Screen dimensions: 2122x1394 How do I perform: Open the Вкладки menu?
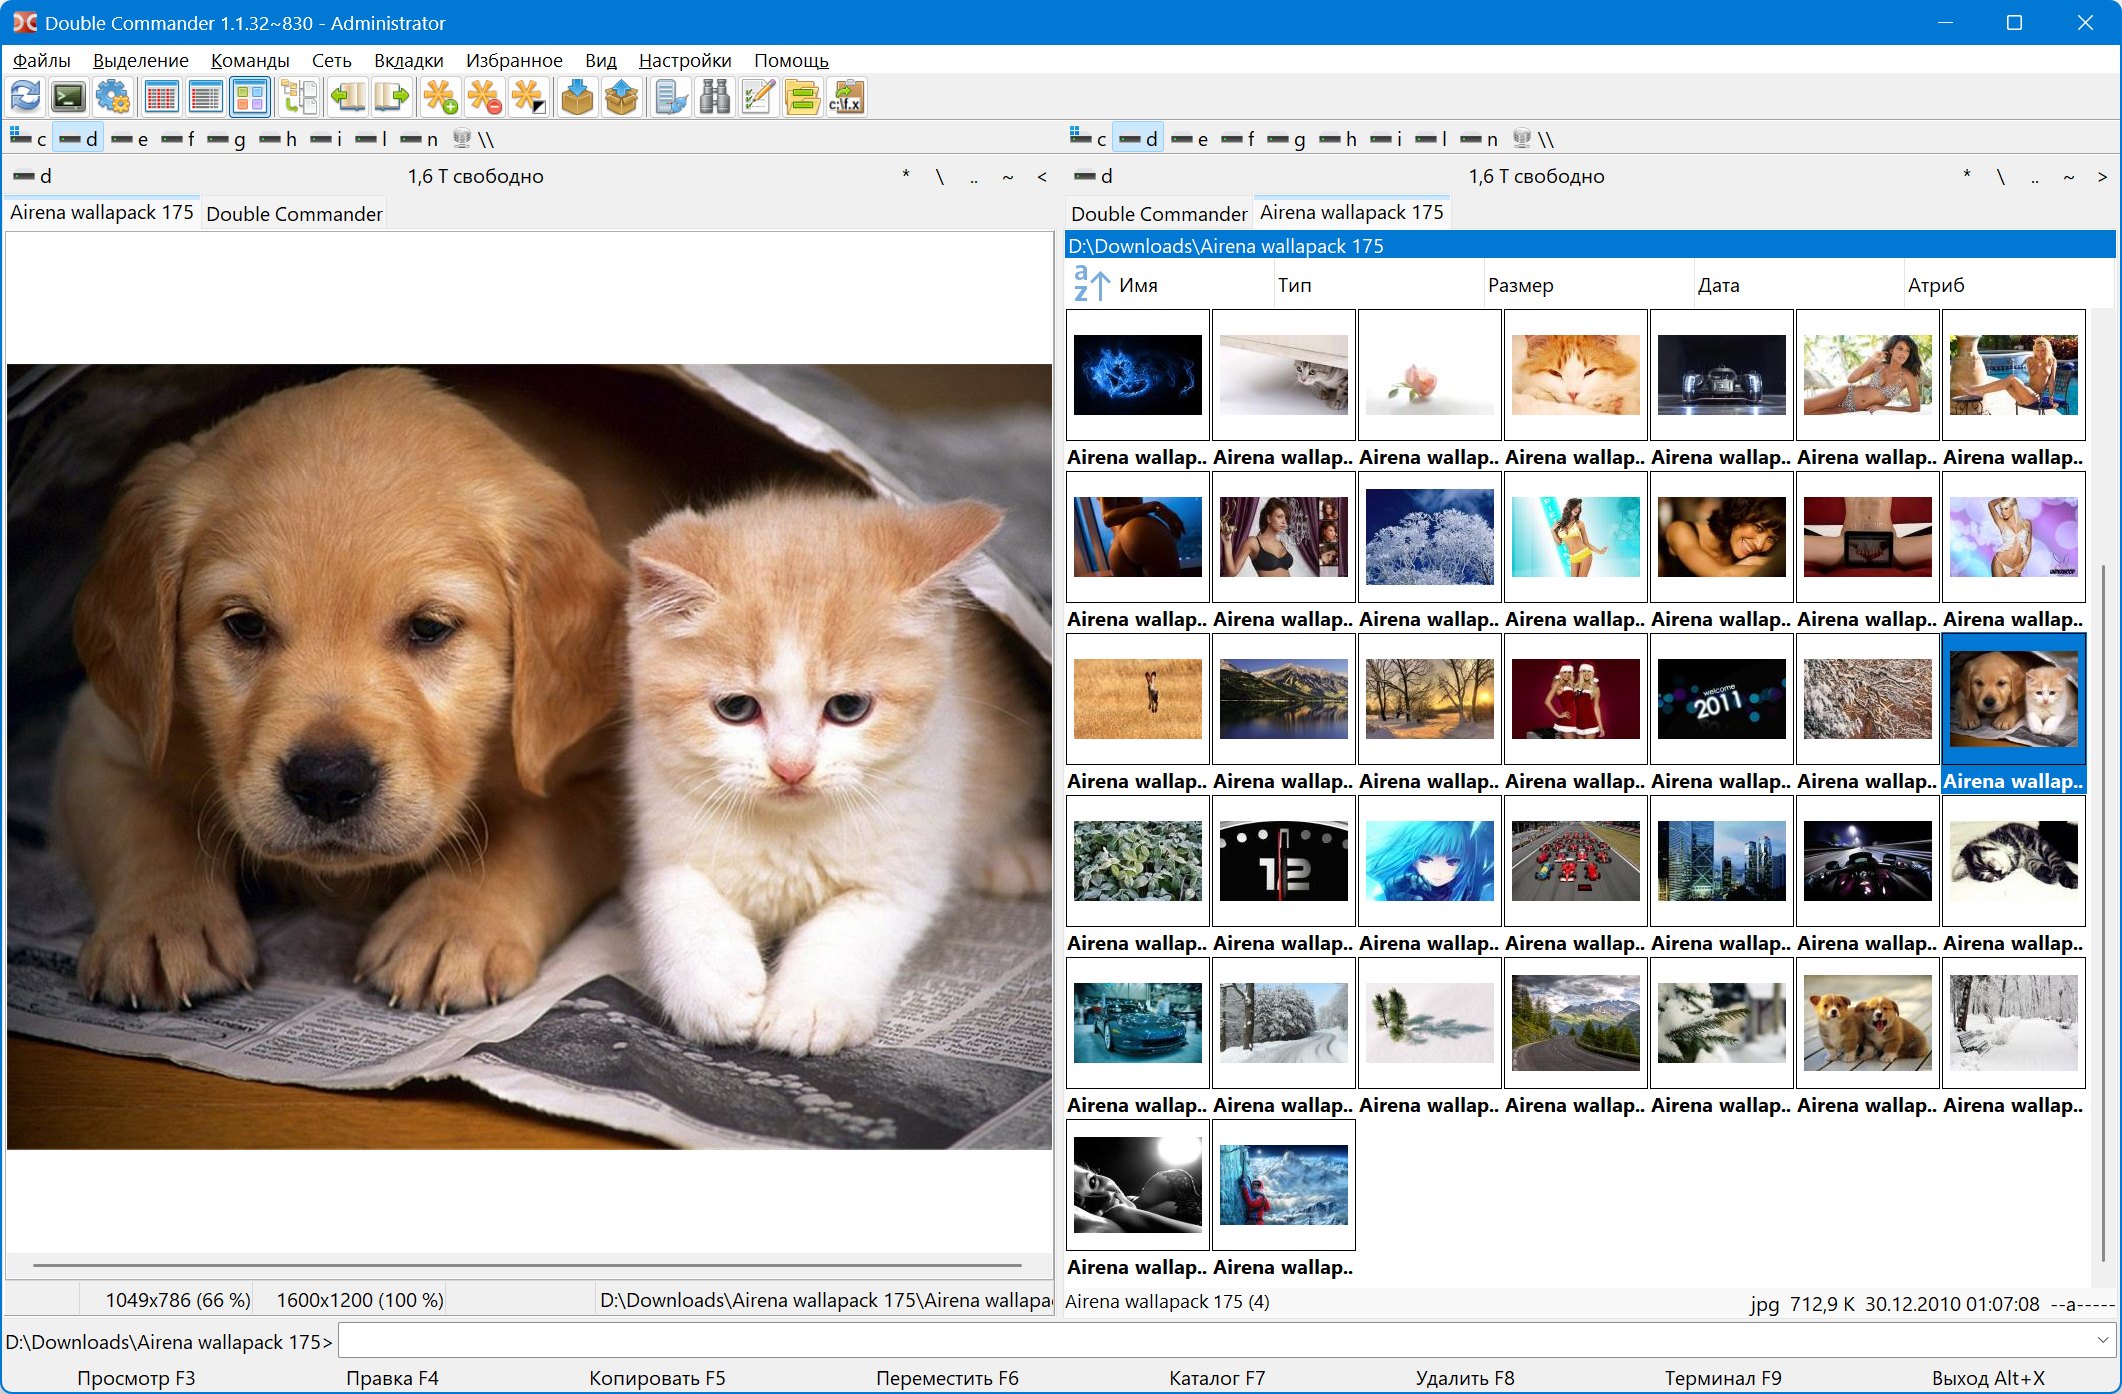(408, 60)
